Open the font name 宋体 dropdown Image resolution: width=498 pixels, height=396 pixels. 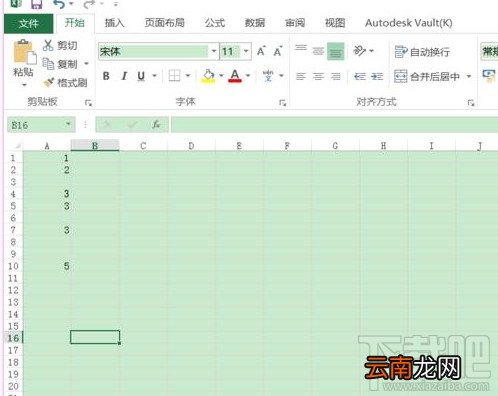click(x=214, y=51)
